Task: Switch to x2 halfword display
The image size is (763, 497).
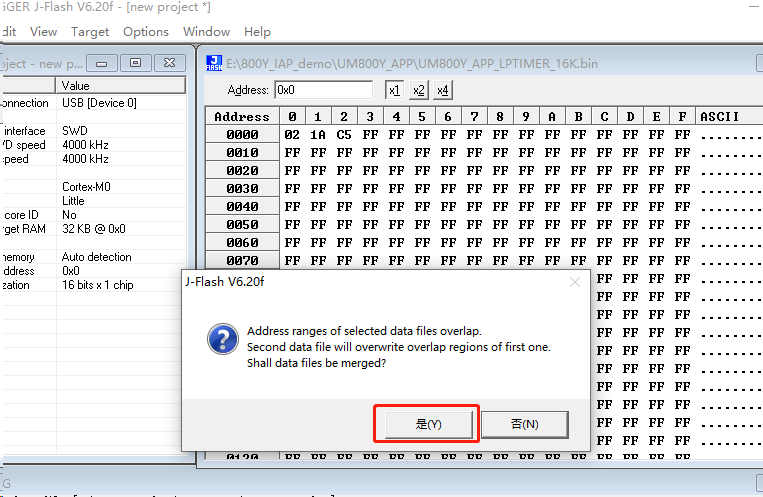Action: 418,90
